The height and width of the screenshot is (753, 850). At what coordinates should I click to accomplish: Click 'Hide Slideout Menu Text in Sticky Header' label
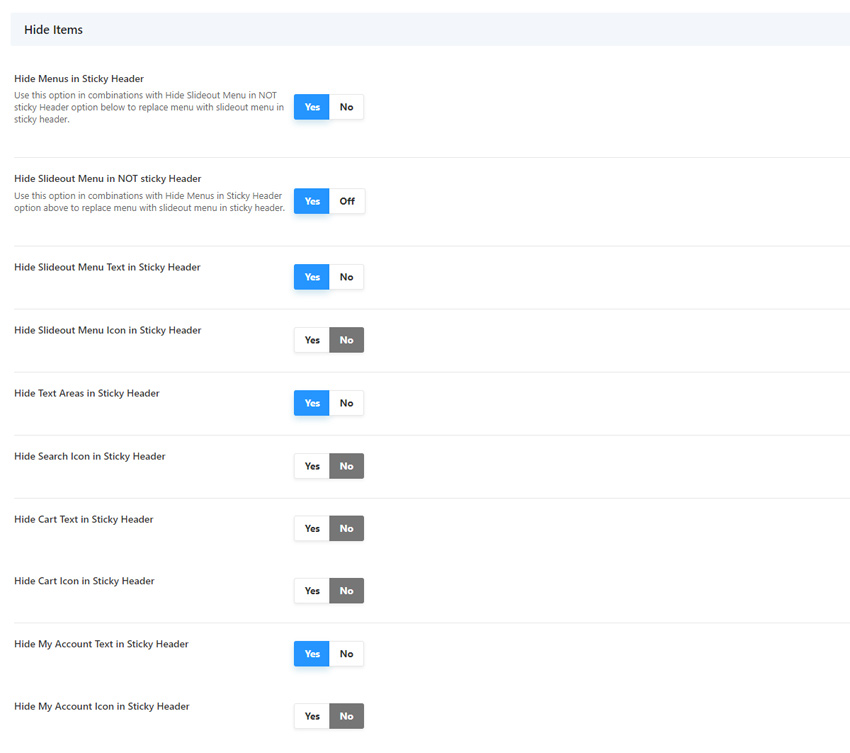(107, 267)
